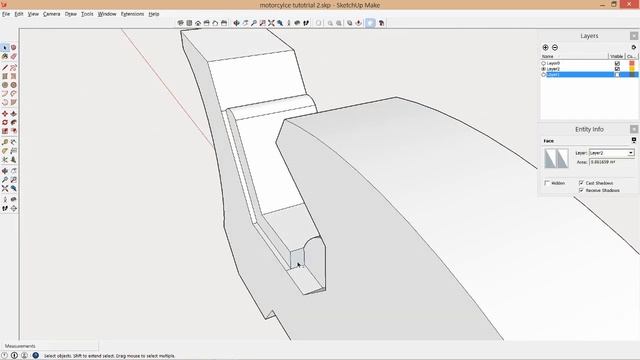This screenshot has height=360, width=640.
Task: Select the Follow Me tool
Action: (13, 122)
